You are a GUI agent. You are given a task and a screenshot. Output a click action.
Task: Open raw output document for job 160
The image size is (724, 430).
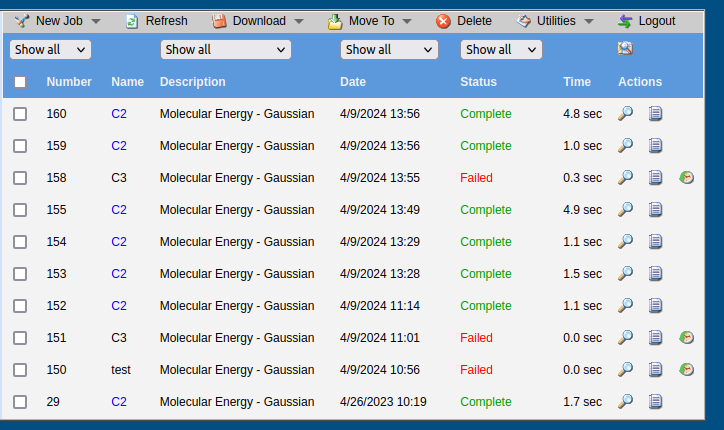655,113
